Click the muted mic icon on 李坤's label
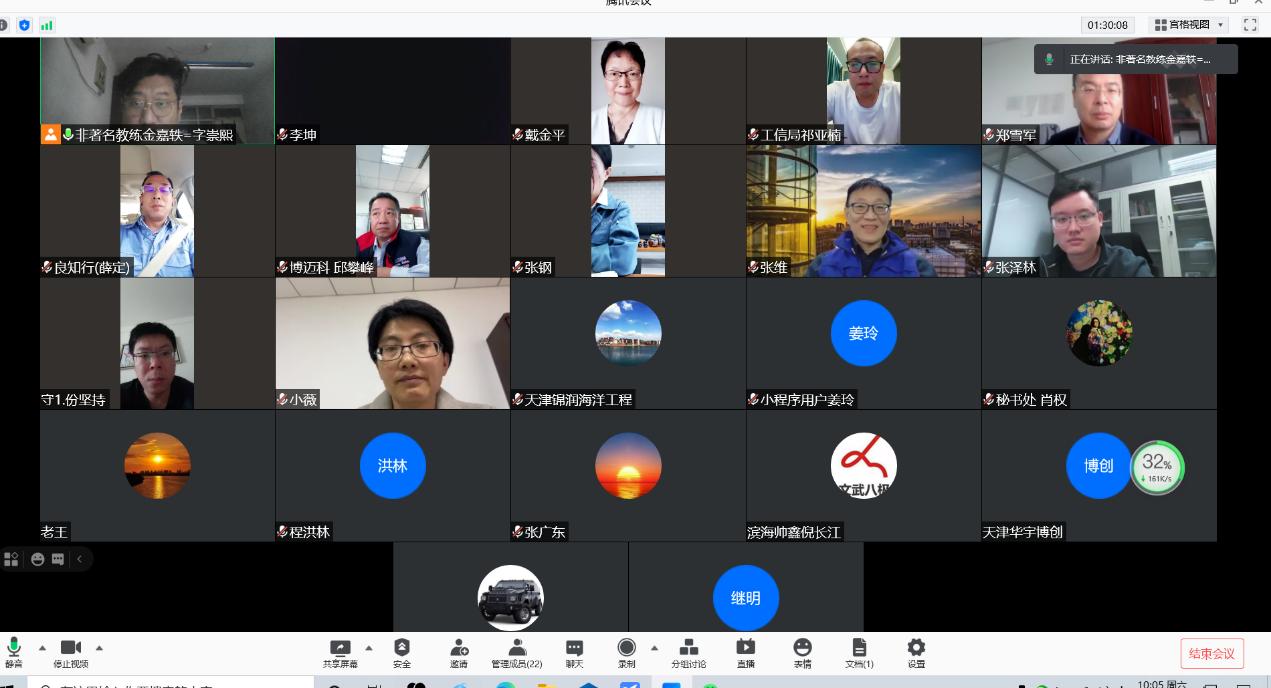 pos(283,135)
